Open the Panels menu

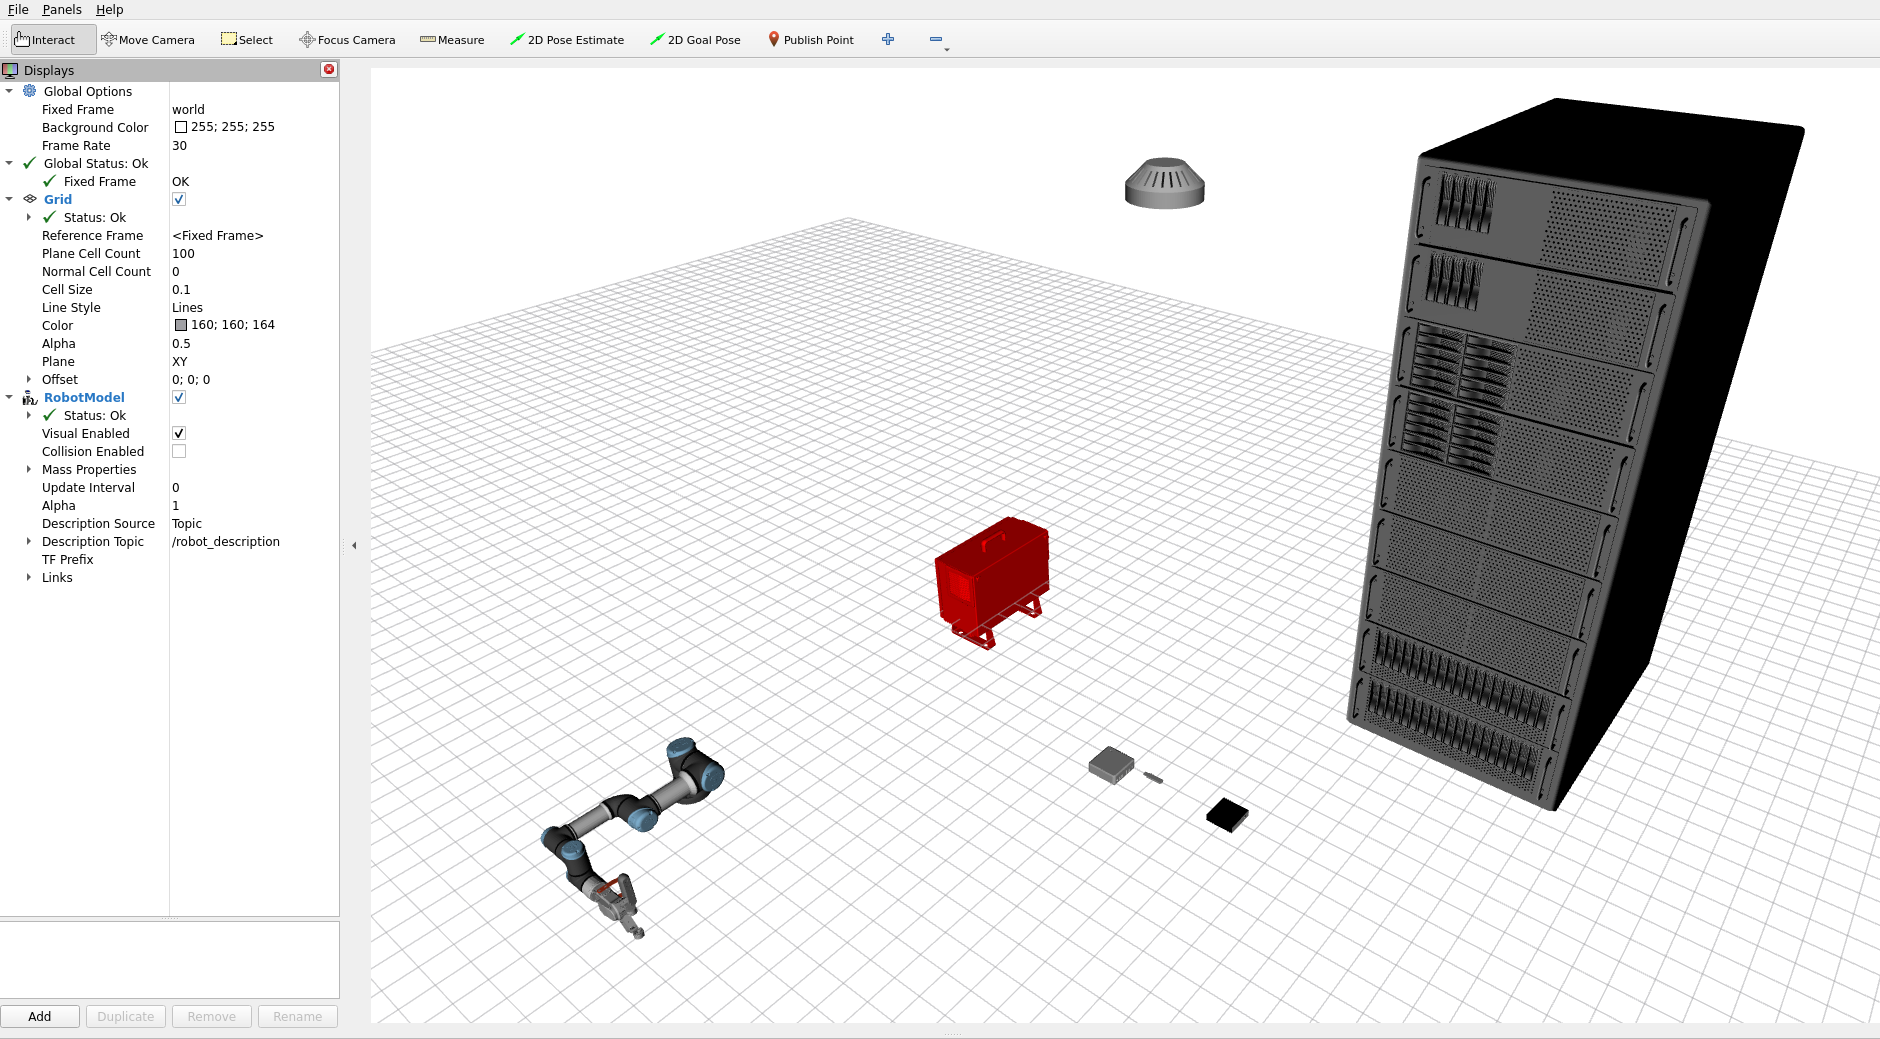62,9
